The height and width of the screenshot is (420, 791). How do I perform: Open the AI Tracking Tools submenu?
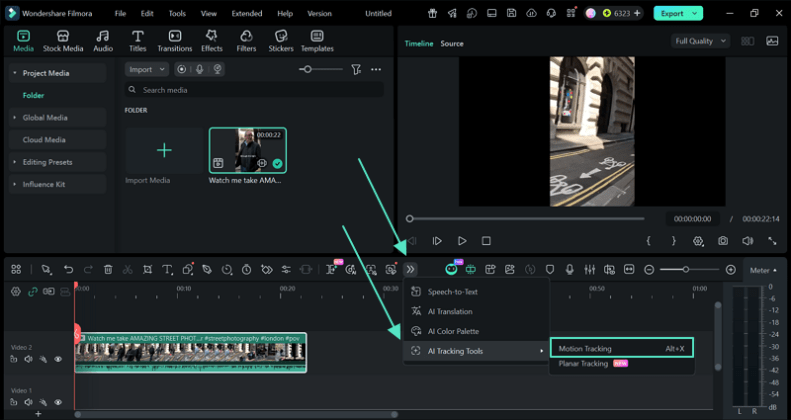click(476, 351)
